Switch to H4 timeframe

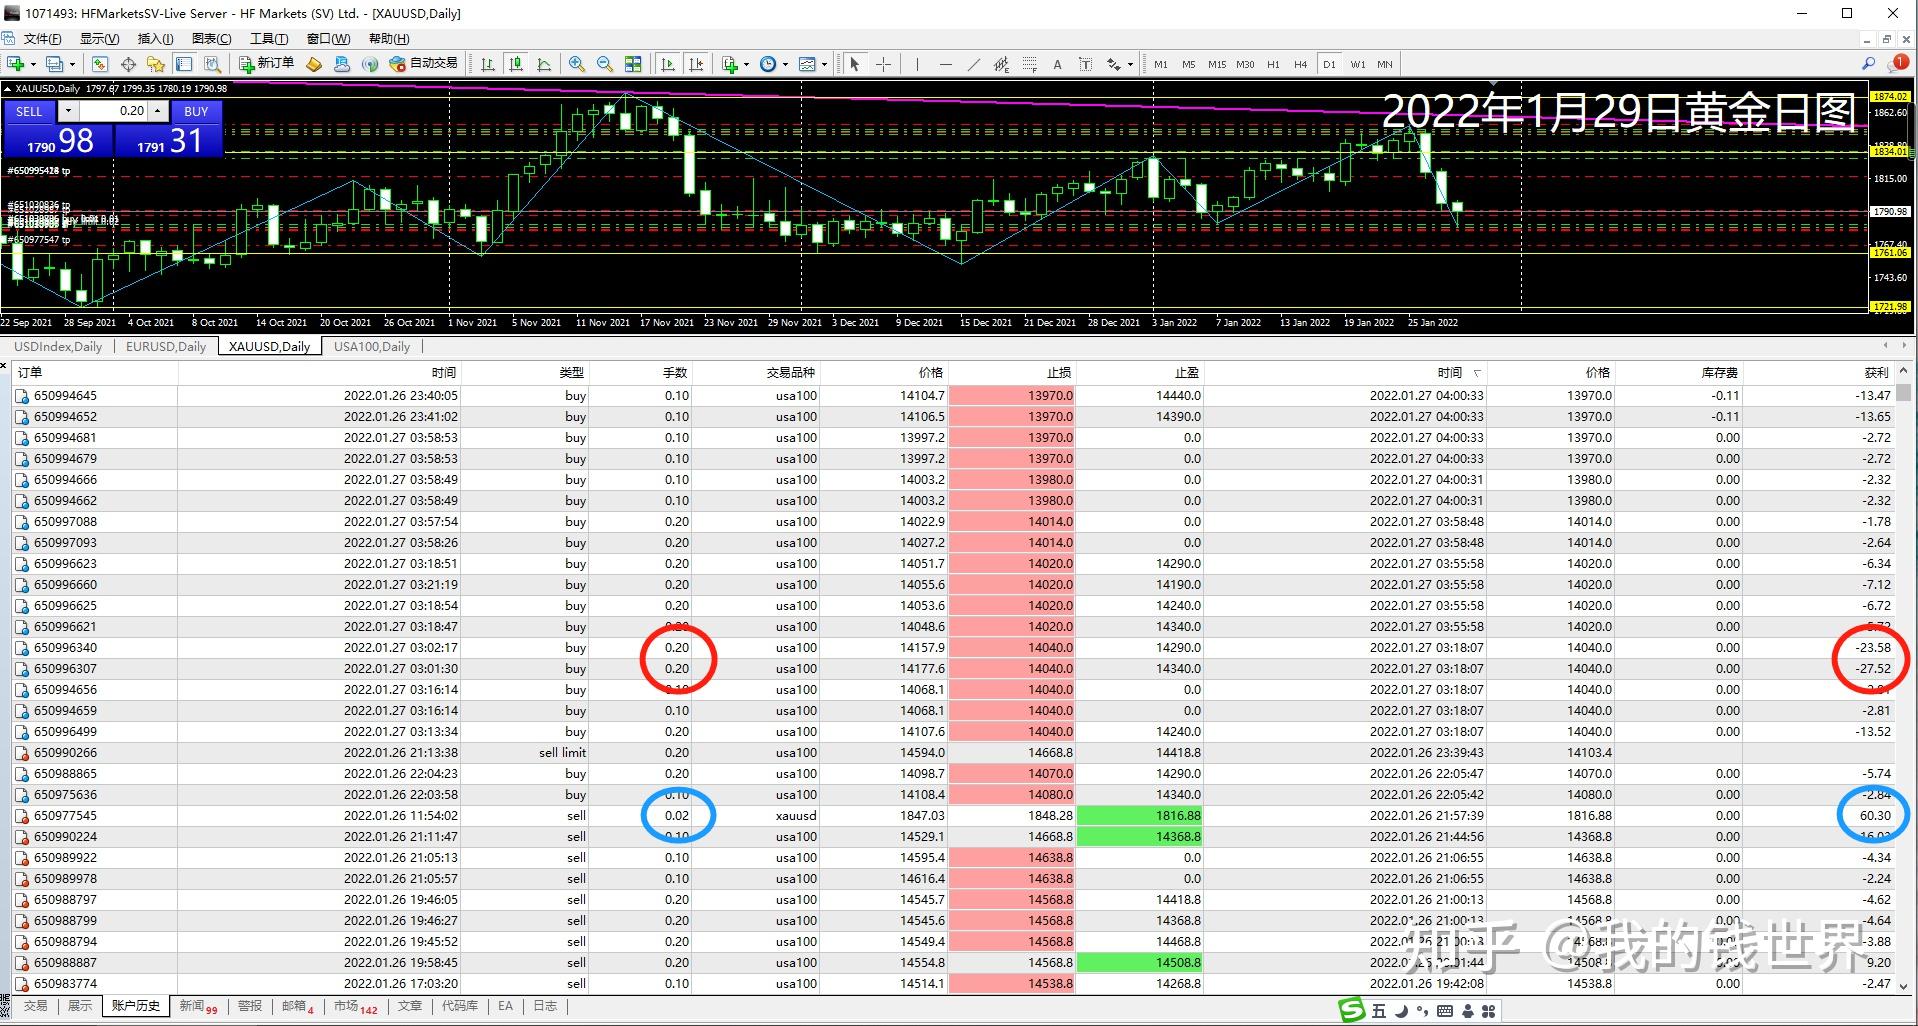pos(1301,64)
